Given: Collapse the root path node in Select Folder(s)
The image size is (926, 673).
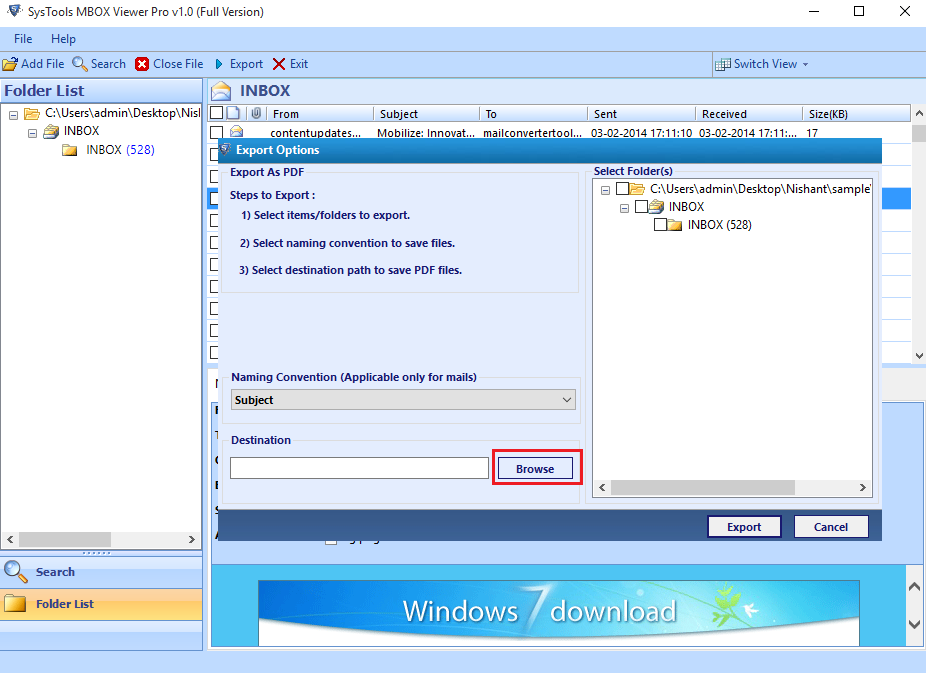Looking at the screenshot, I should 605,190.
